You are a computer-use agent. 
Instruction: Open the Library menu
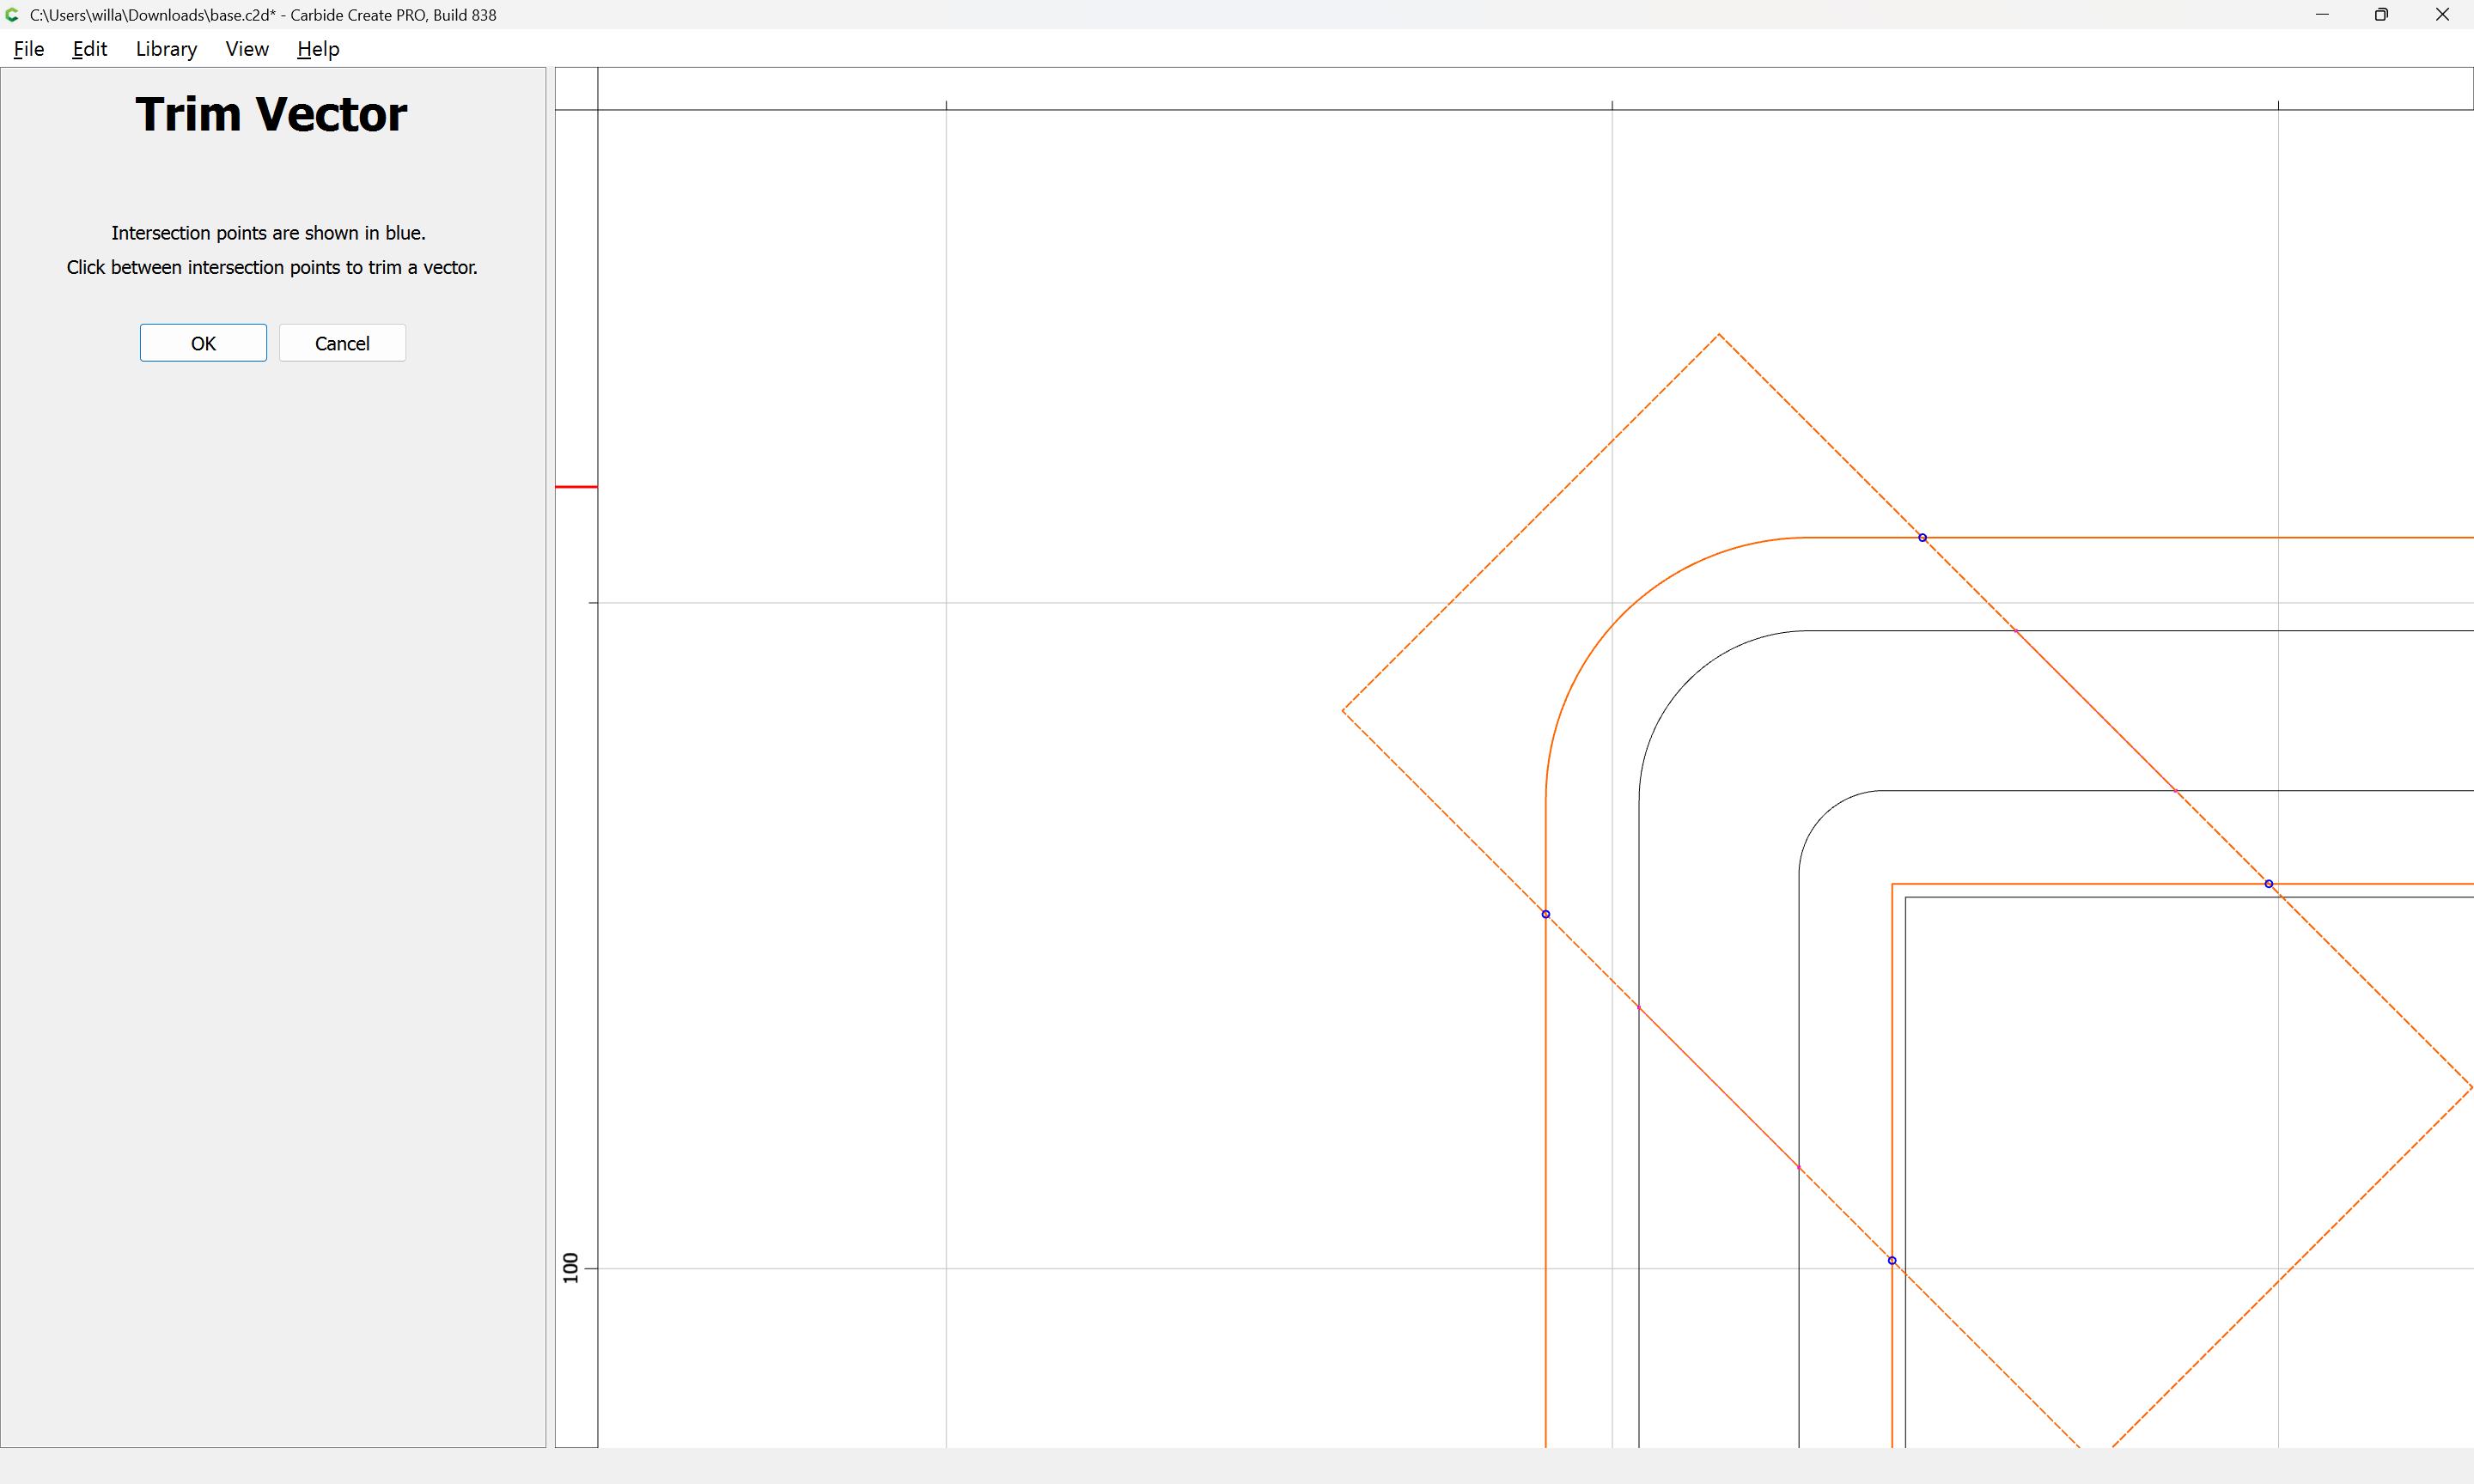point(166,49)
